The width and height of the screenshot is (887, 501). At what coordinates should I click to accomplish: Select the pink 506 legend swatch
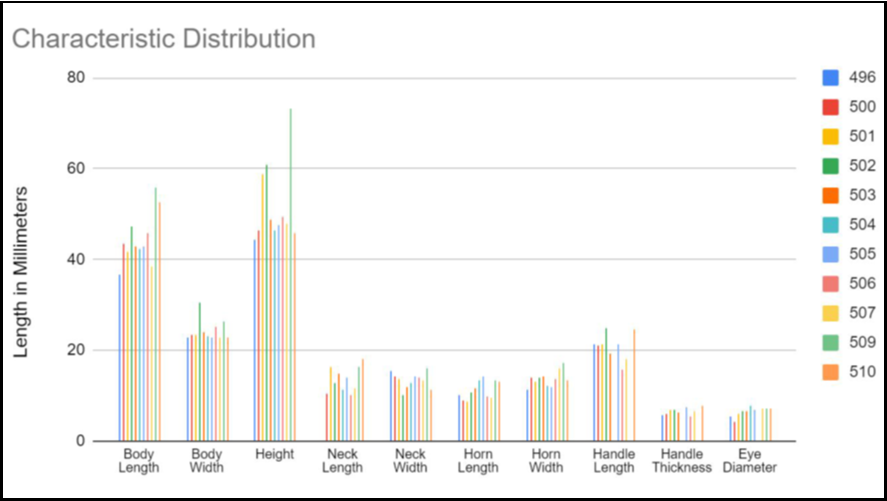pos(830,283)
